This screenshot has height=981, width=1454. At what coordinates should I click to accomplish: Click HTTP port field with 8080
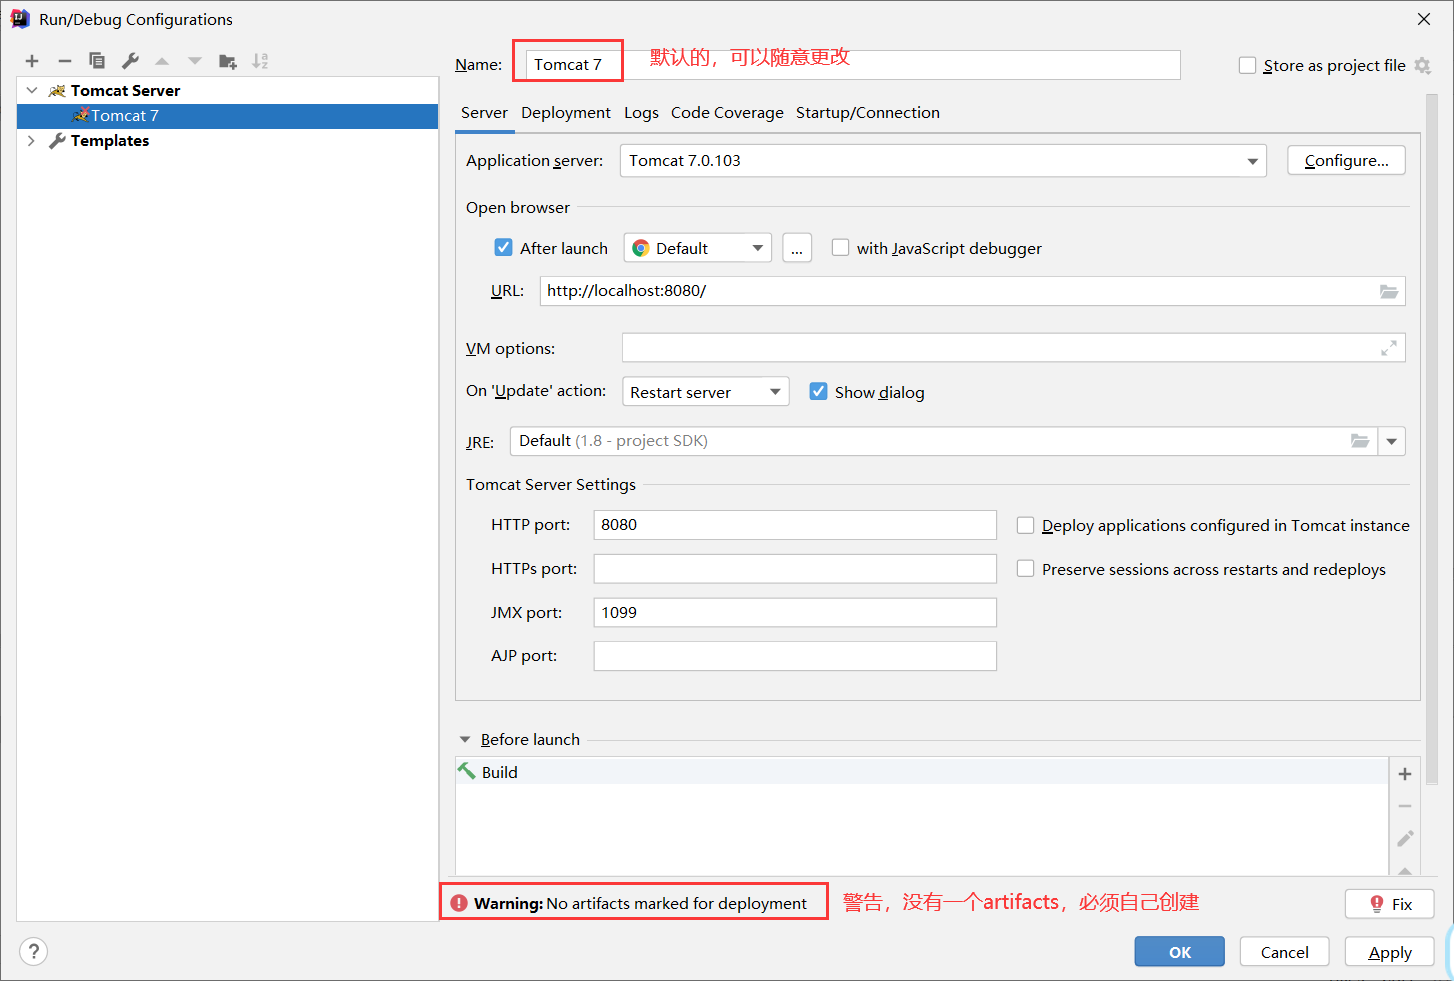(x=795, y=525)
